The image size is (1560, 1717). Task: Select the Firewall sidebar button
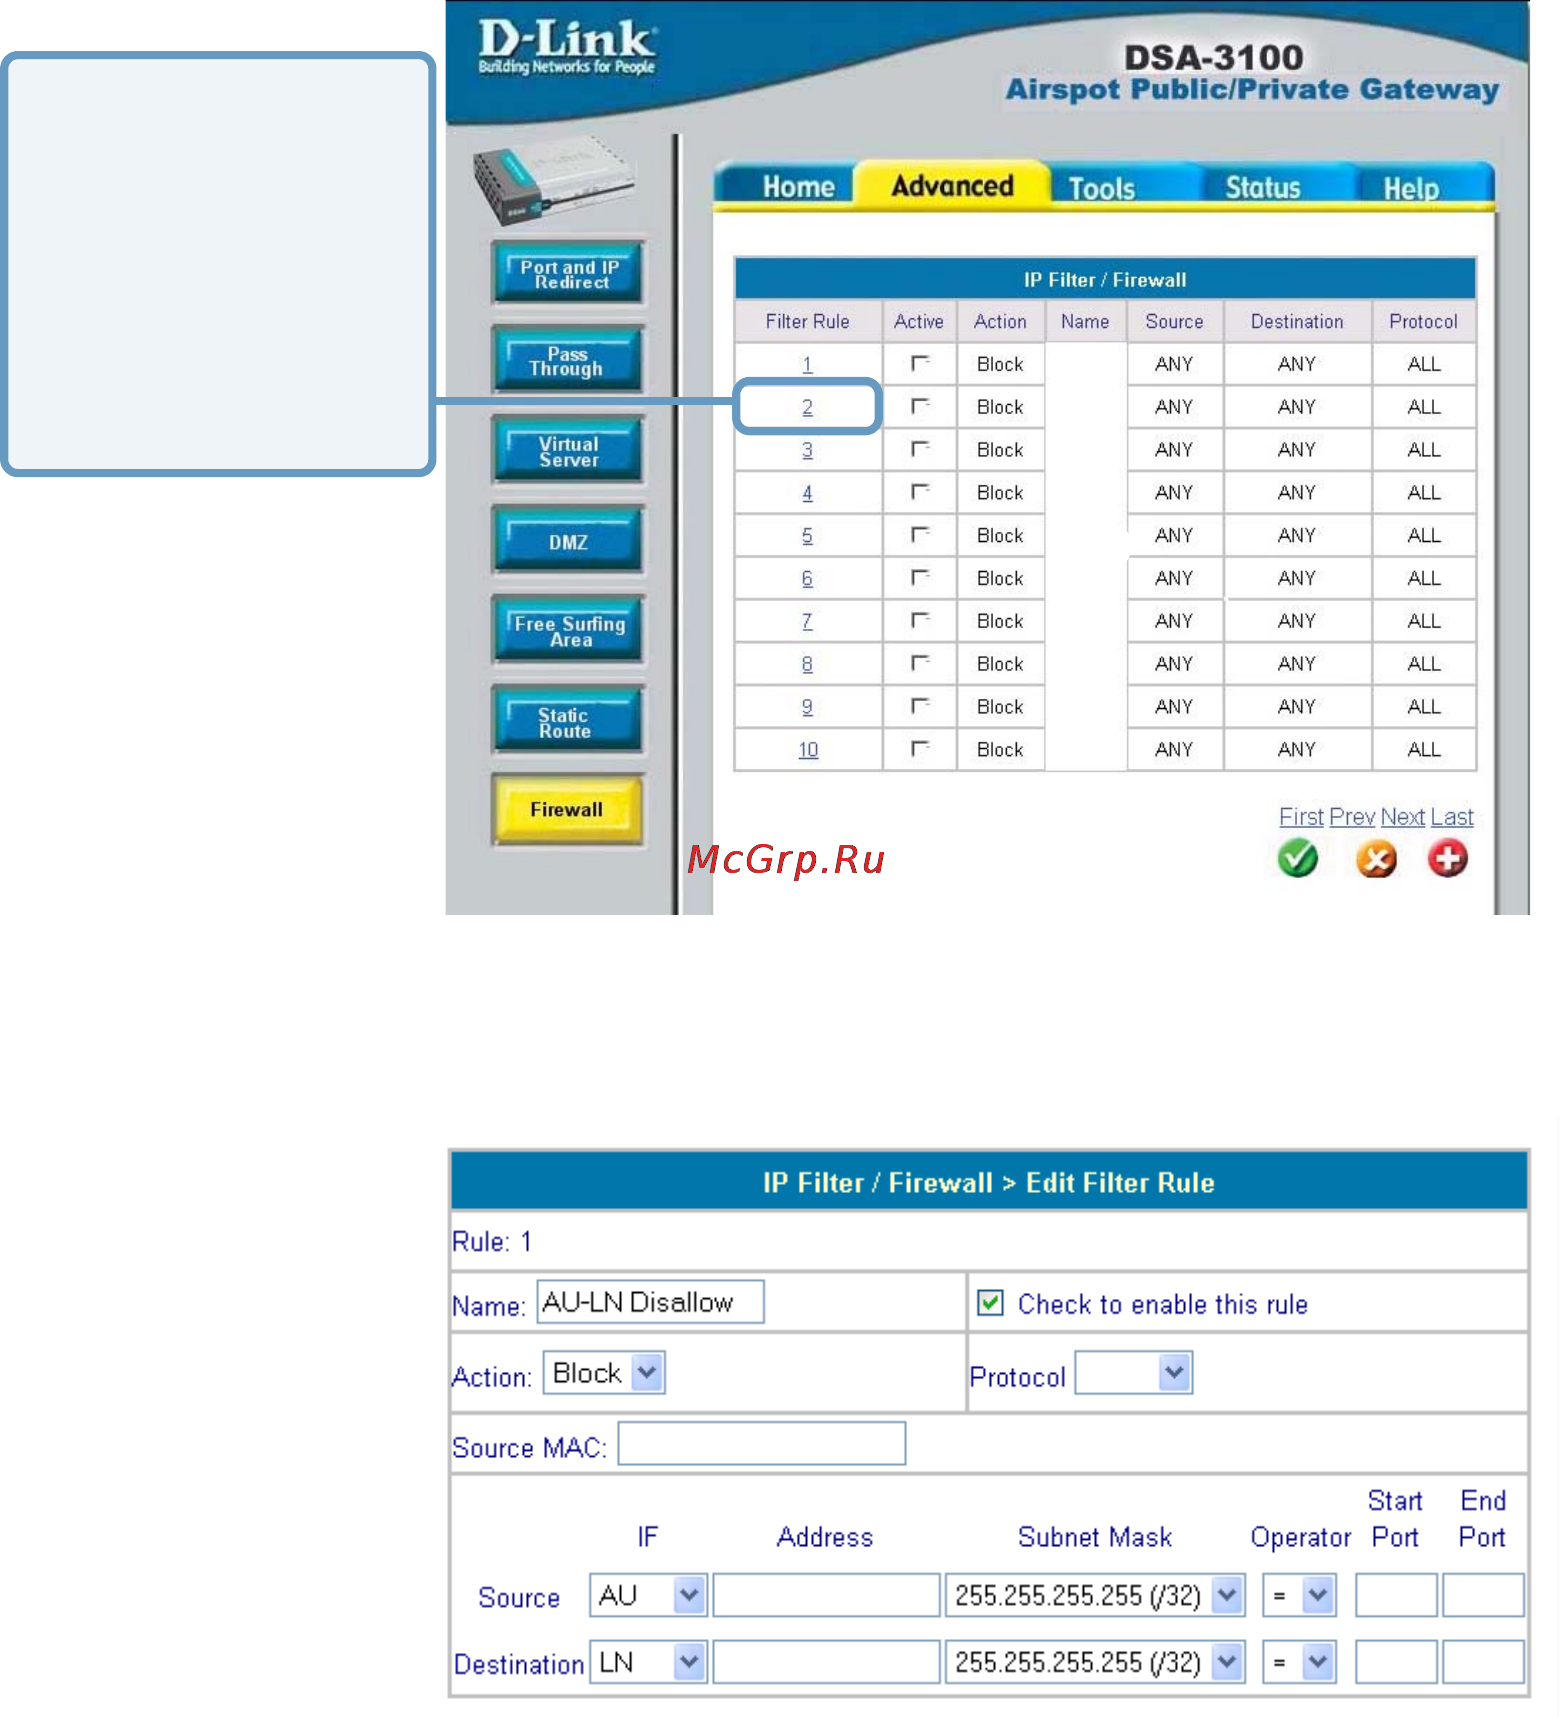click(567, 810)
